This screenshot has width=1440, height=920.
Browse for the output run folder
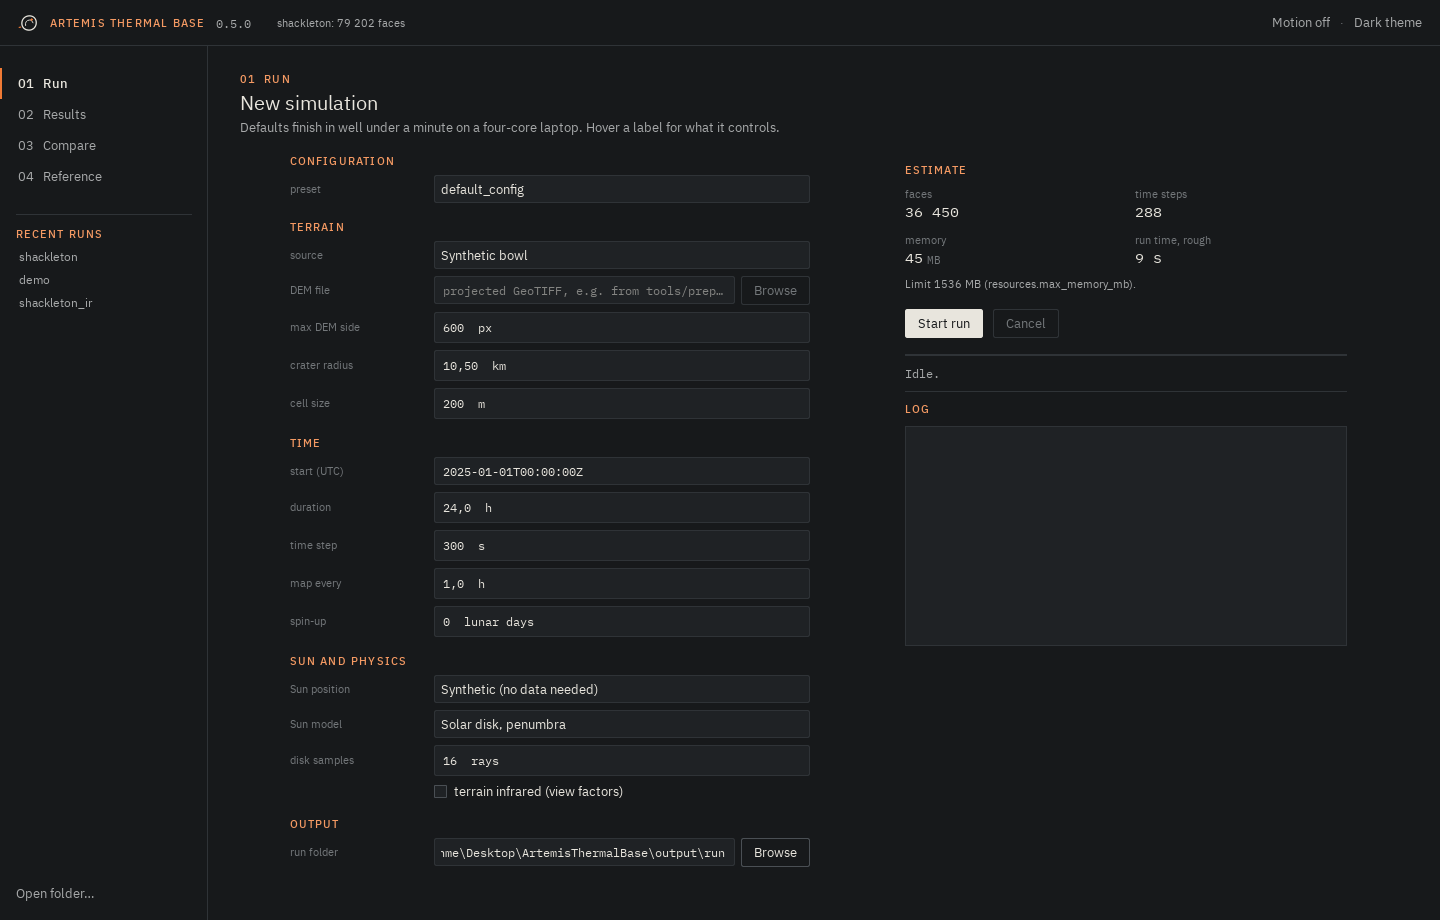click(x=775, y=853)
